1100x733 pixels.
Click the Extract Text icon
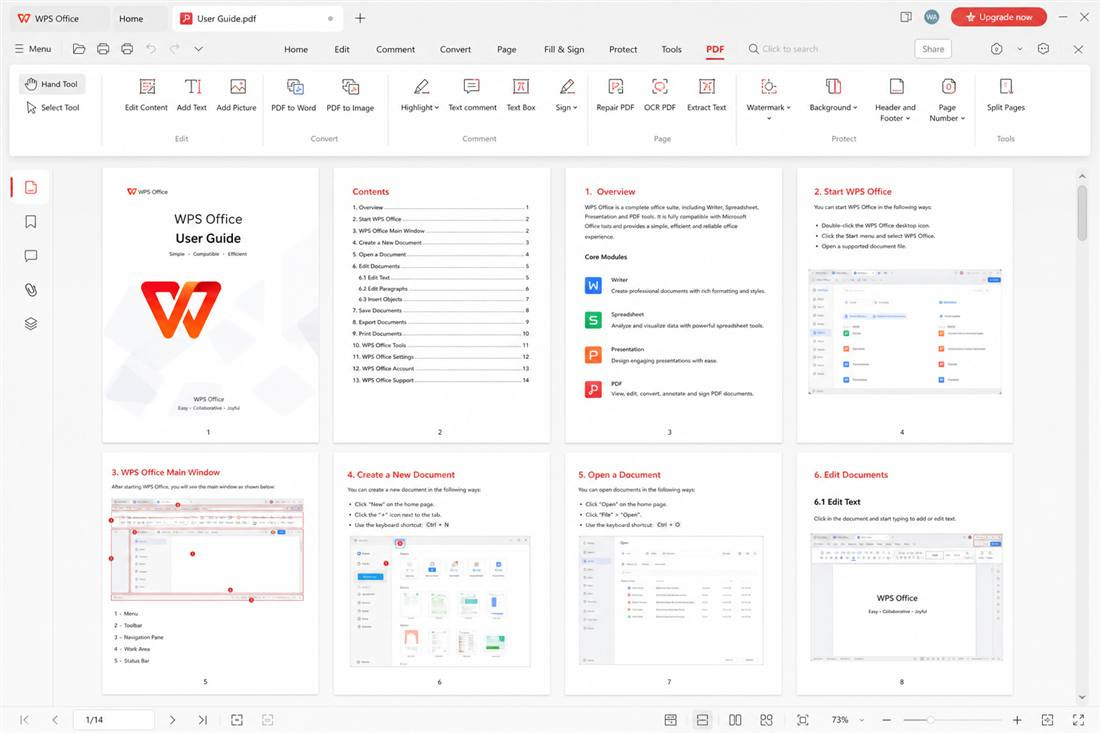tap(706, 86)
